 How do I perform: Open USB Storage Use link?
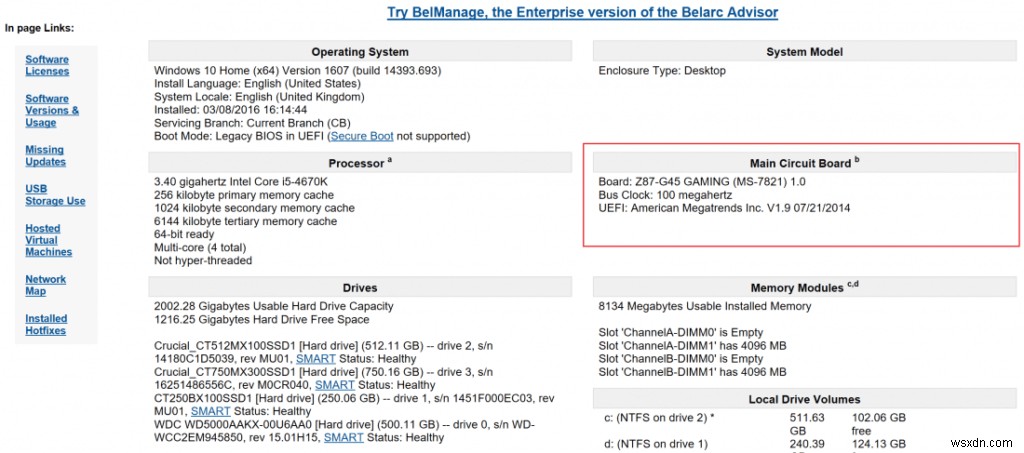[55, 194]
